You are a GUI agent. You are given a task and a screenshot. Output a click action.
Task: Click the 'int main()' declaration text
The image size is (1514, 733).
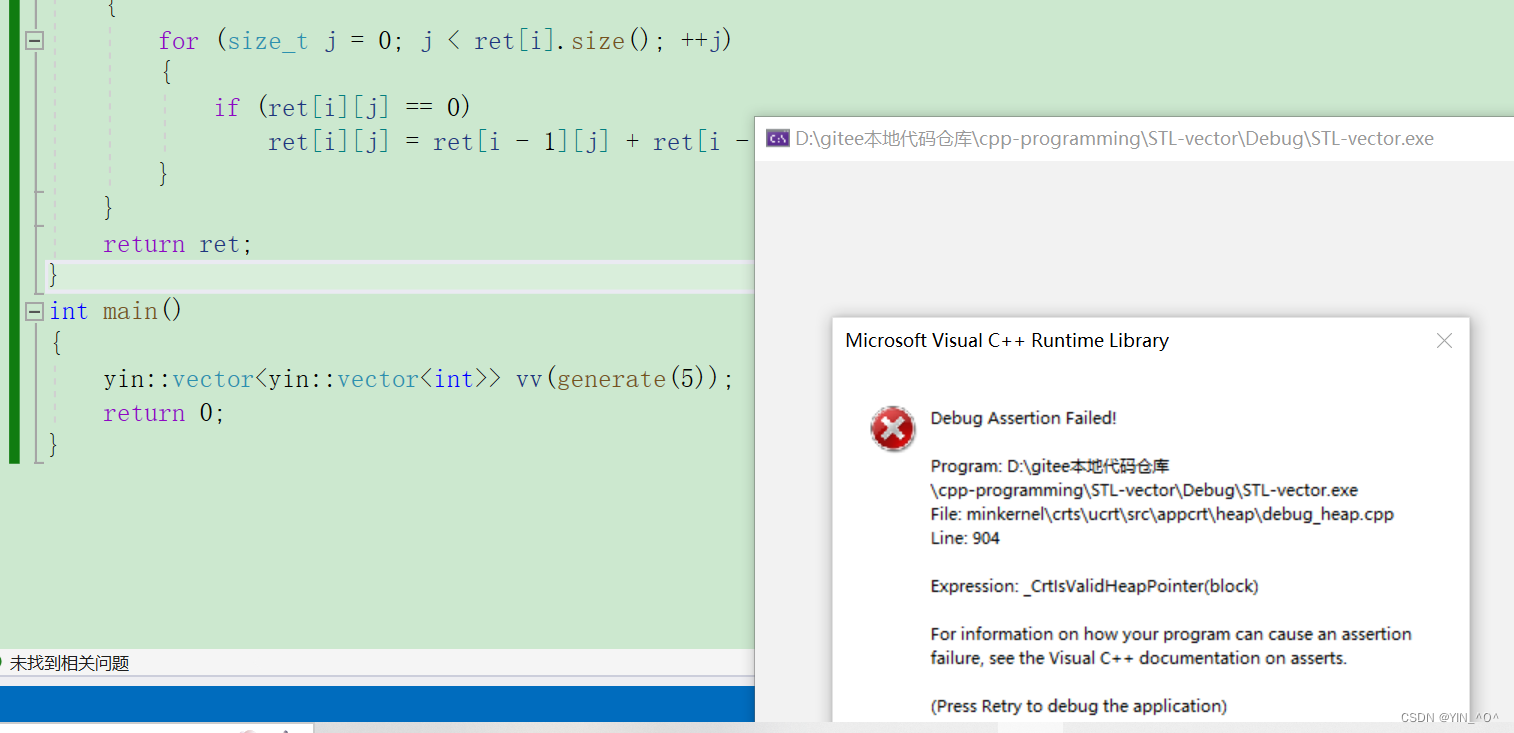(x=116, y=311)
